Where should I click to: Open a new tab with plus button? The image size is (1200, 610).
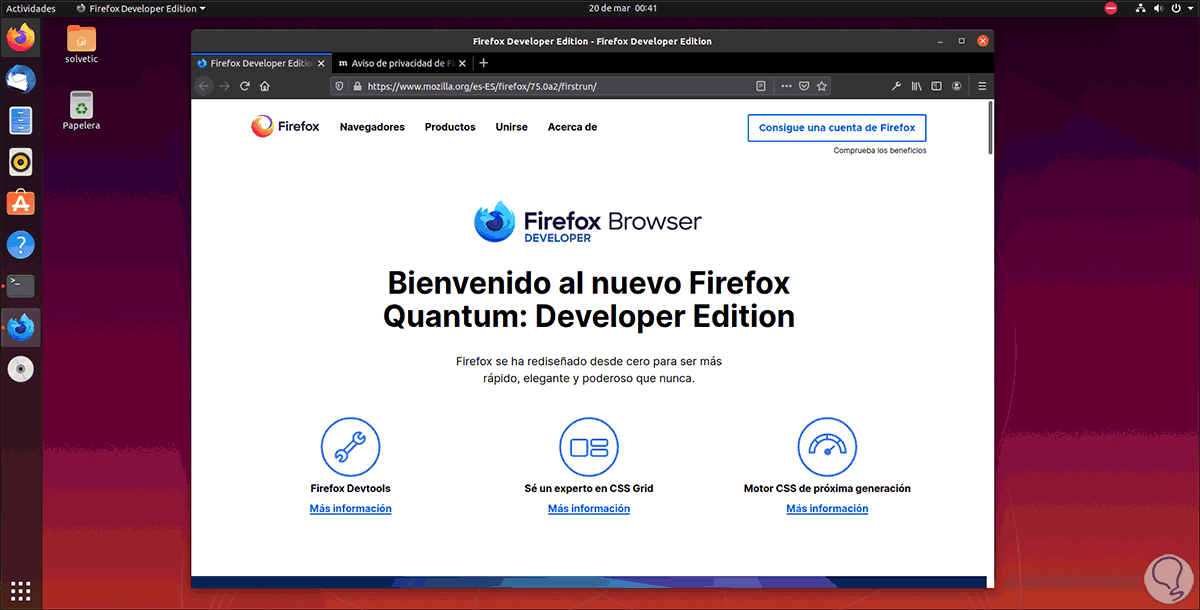click(x=484, y=62)
